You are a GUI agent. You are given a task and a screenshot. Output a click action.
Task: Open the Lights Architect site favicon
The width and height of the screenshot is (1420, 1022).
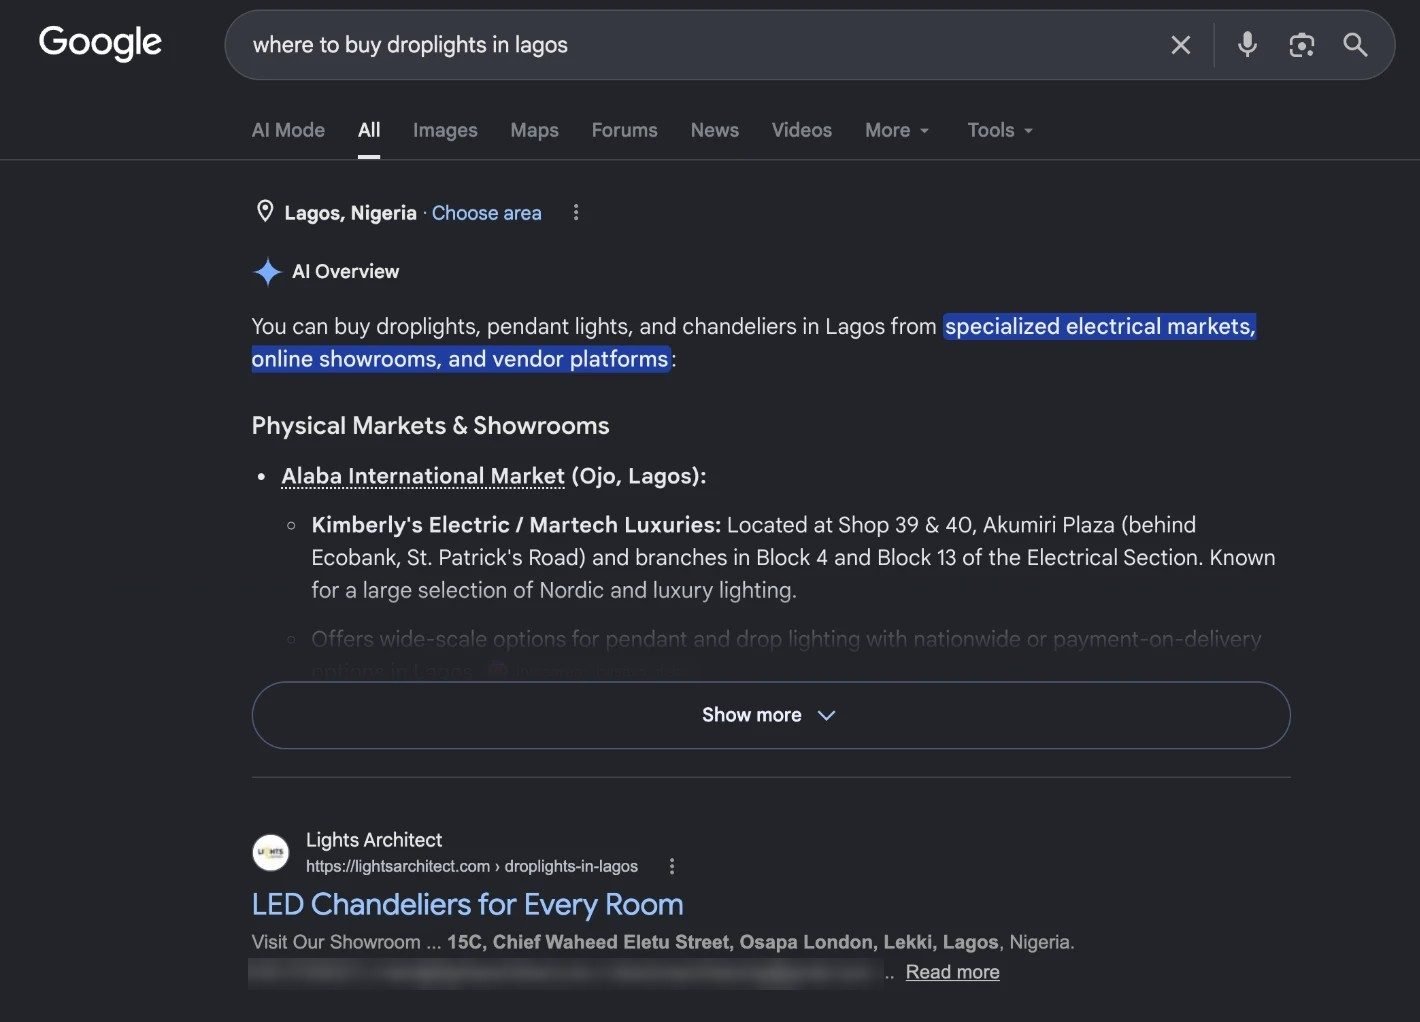270,853
